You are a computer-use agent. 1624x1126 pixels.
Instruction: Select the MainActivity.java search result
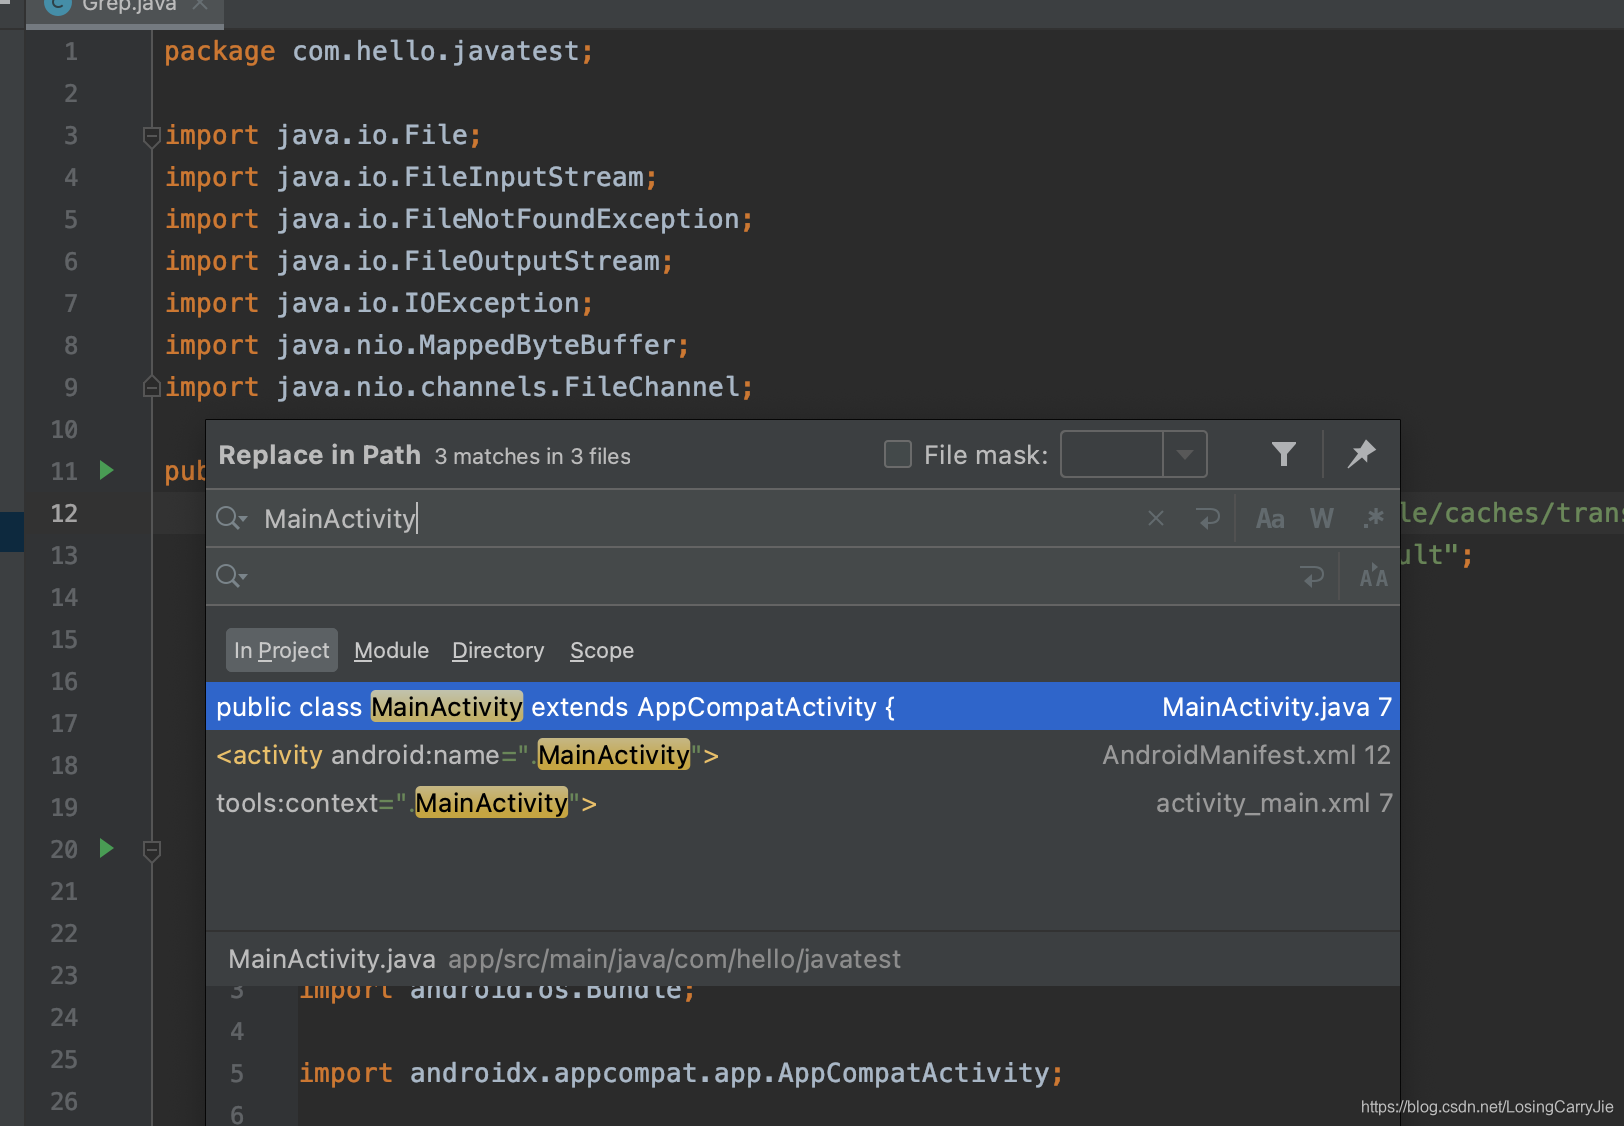[x=802, y=707]
